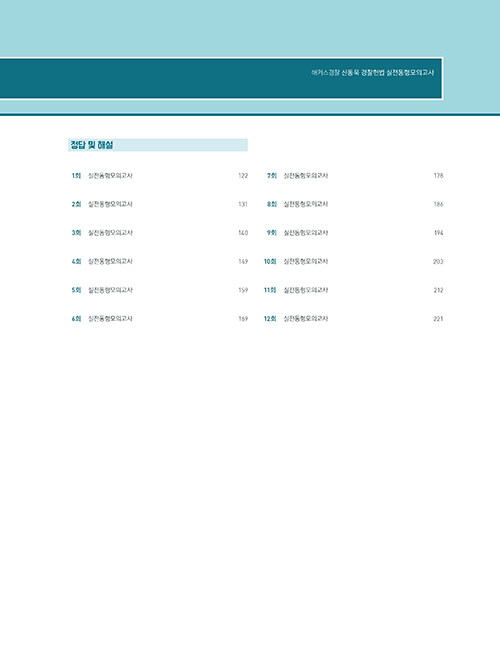This screenshot has width=500, height=659.
Task: Click page number 131
Action: pyautogui.click(x=243, y=204)
